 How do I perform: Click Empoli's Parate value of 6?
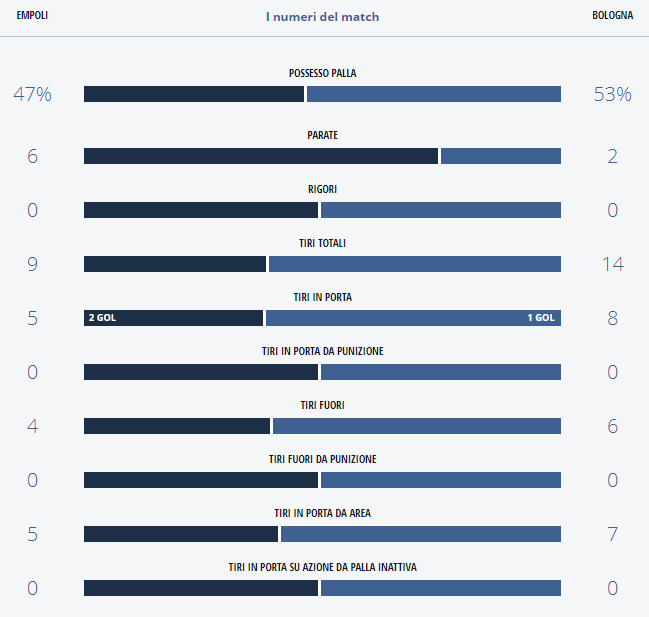32,157
